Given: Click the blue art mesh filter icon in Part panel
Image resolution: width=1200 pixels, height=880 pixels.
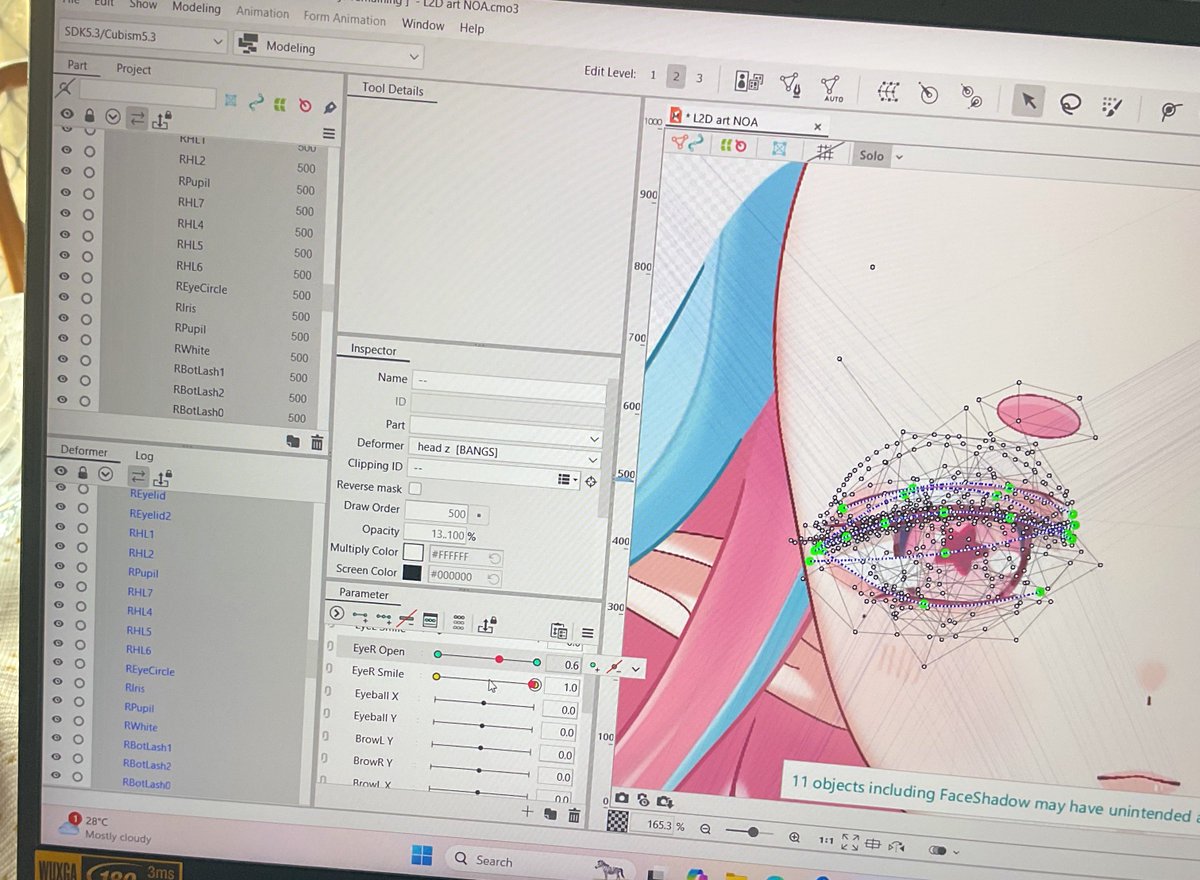Looking at the screenshot, I should pos(231,101).
